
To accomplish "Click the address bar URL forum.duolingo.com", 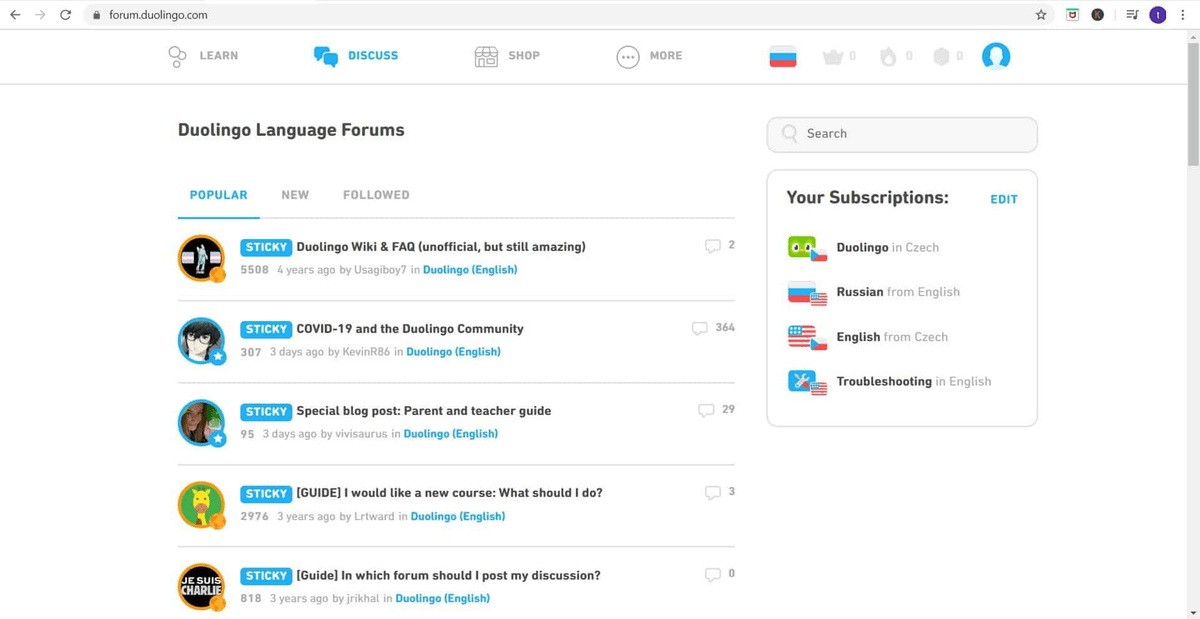I will pyautogui.click(x=158, y=15).
